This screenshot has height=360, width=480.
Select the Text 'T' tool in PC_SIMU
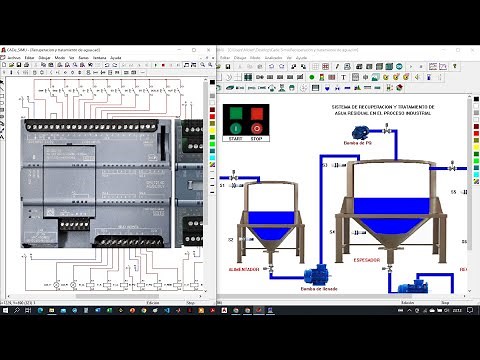coord(343,77)
